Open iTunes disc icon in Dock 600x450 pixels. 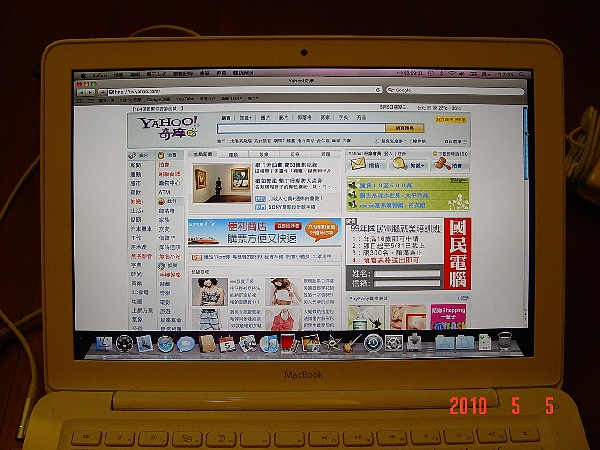pyautogui.click(x=269, y=343)
